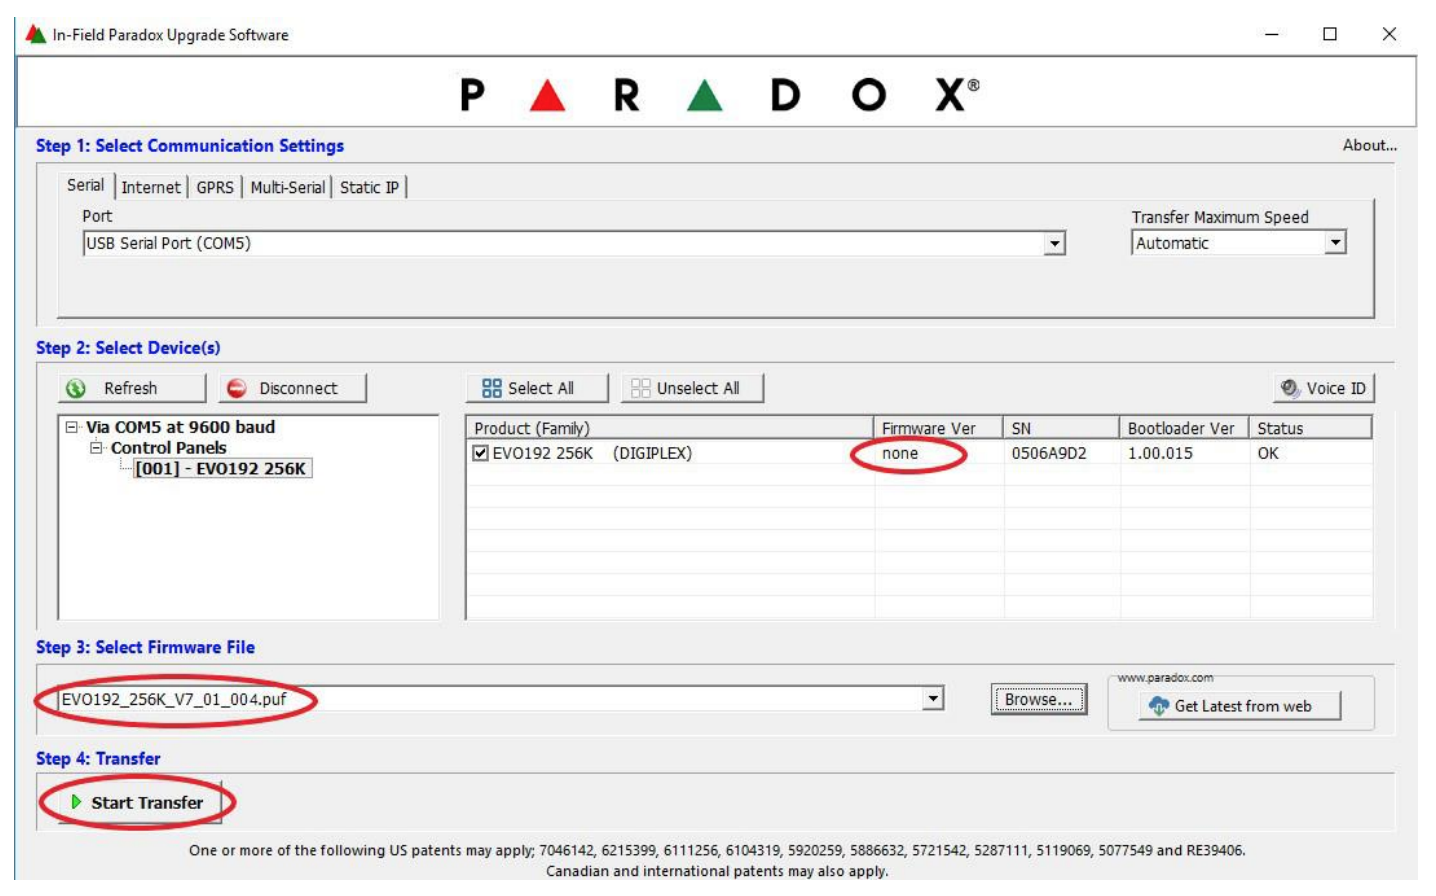
Task: Click the Status column header
Action: pyautogui.click(x=1310, y=428)
